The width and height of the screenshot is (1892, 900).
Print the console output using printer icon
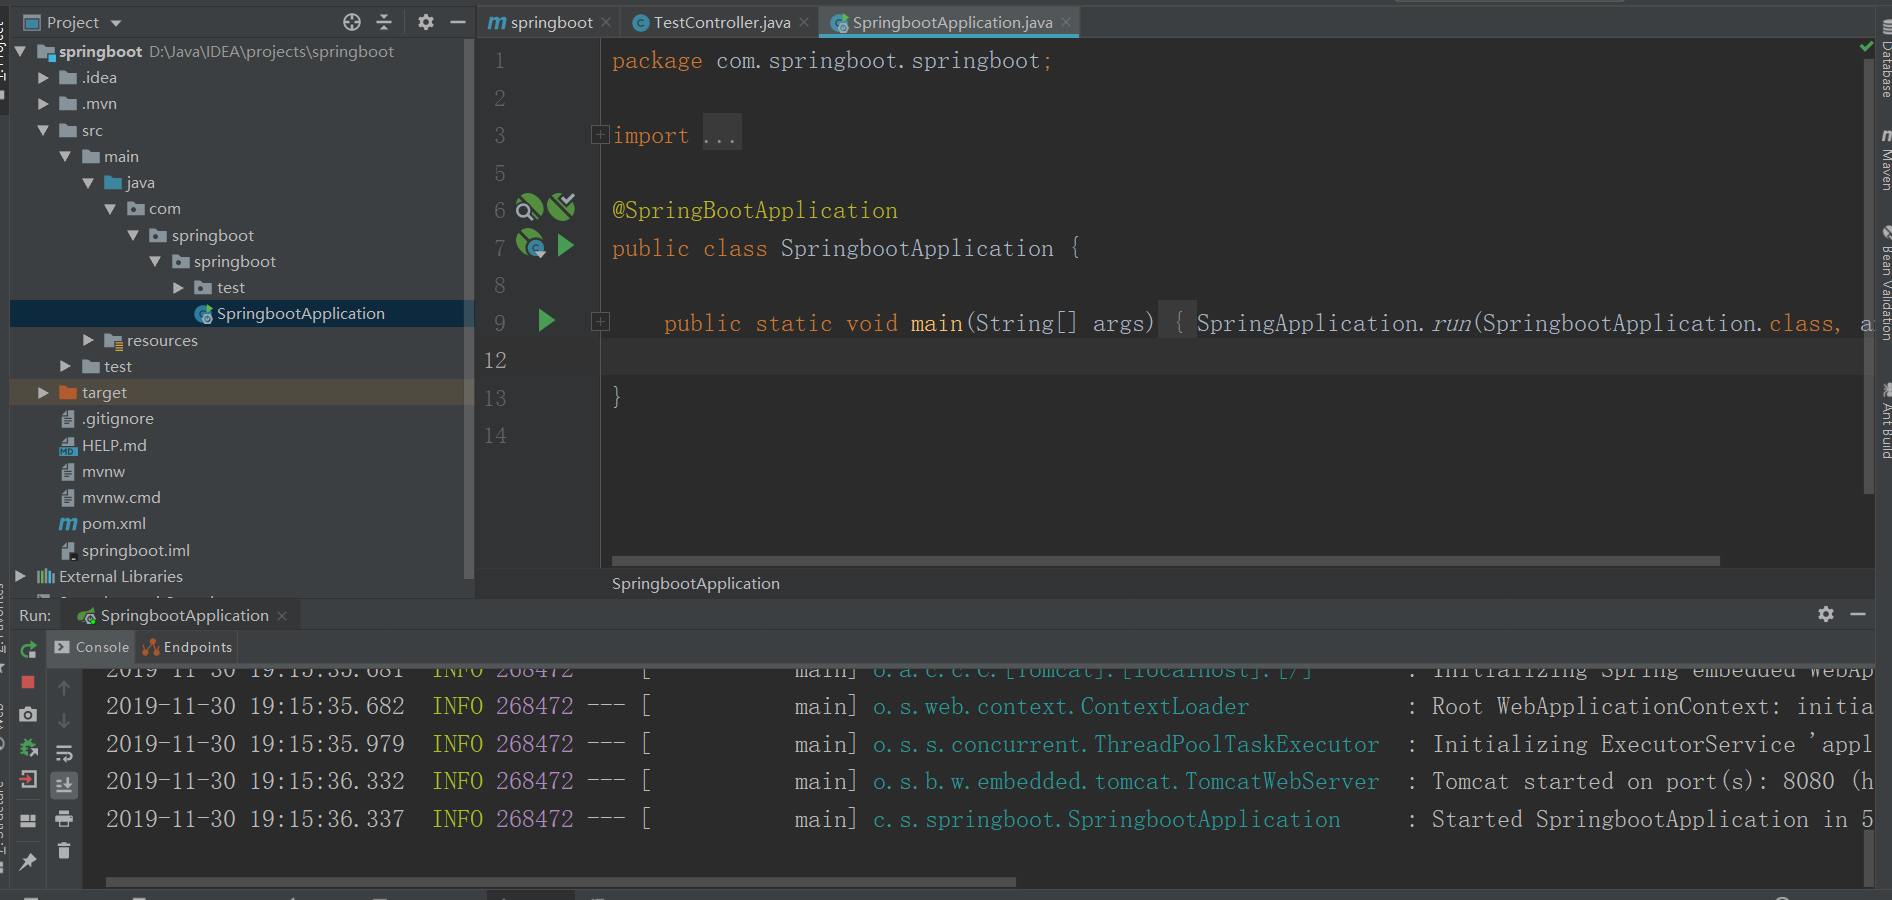[x=64, y=819]
